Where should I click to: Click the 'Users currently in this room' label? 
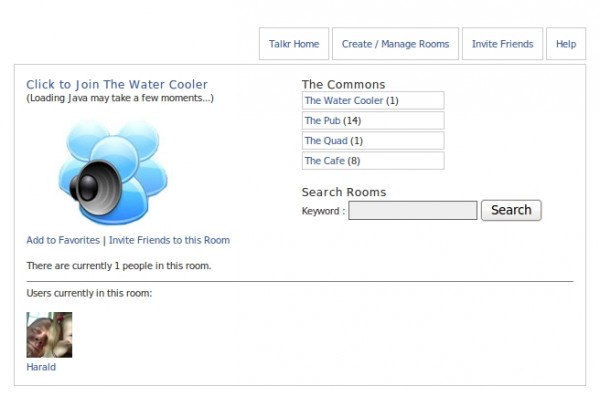(89, 293)
